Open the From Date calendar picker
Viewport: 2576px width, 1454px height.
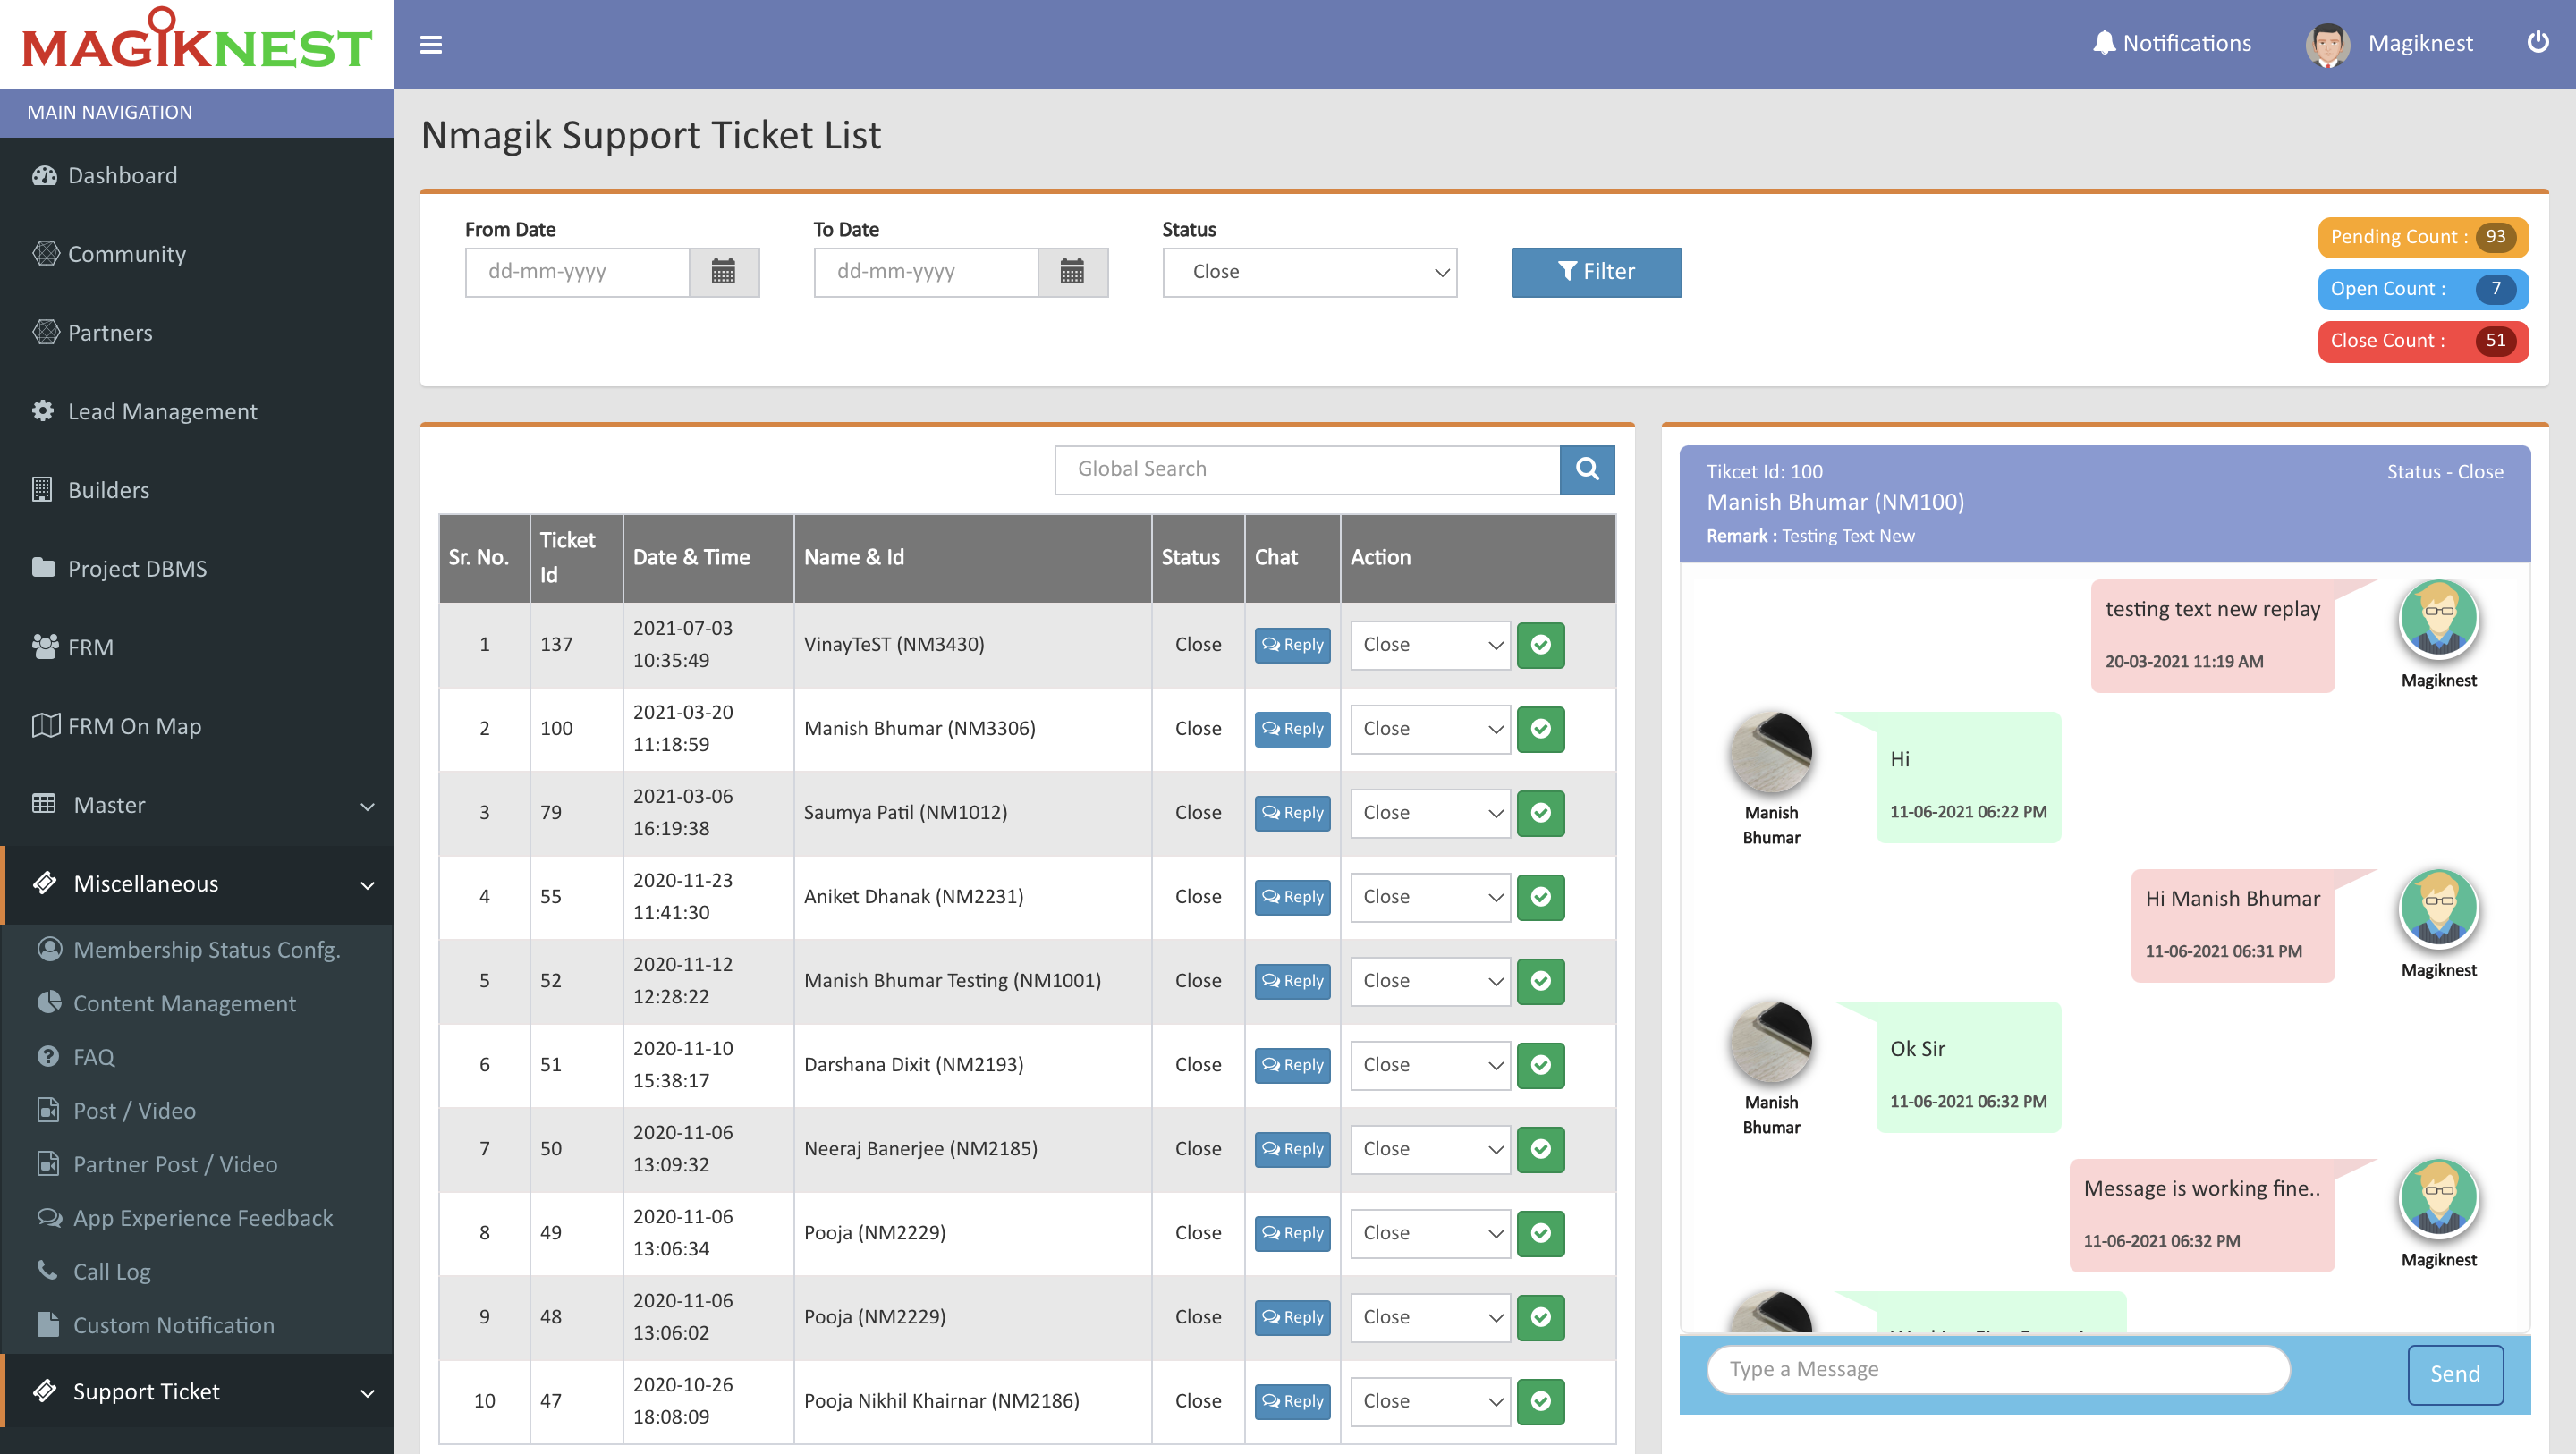pyautogui.click(x=723, y=272)
